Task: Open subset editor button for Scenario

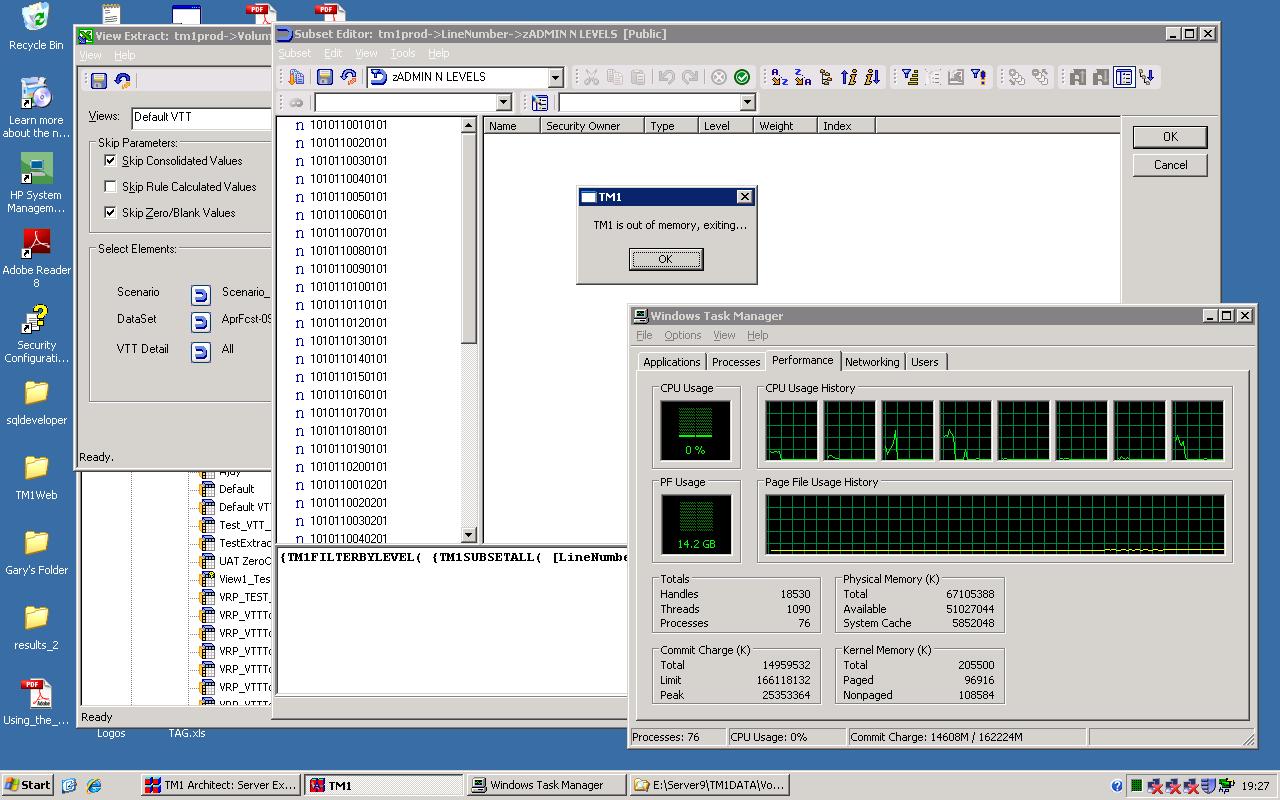Action: pos(201,295)
